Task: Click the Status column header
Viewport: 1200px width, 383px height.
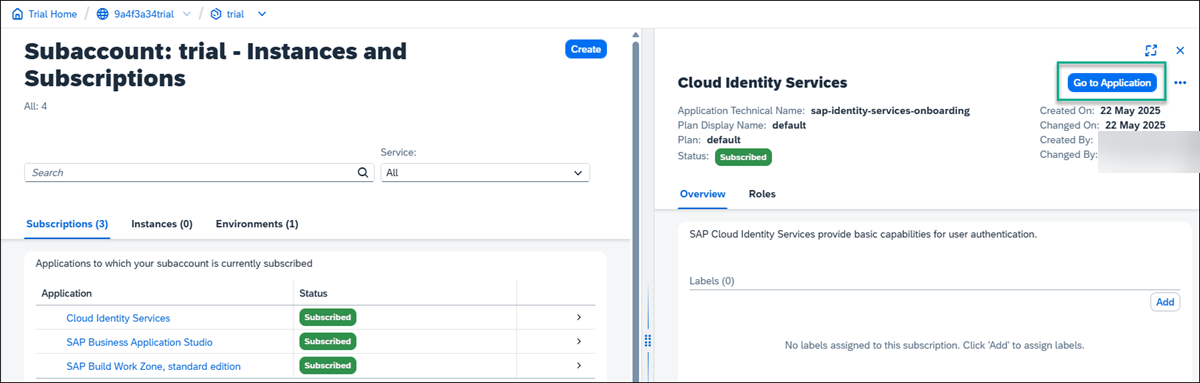Action: pyautogui.click(x=314, y=293)
